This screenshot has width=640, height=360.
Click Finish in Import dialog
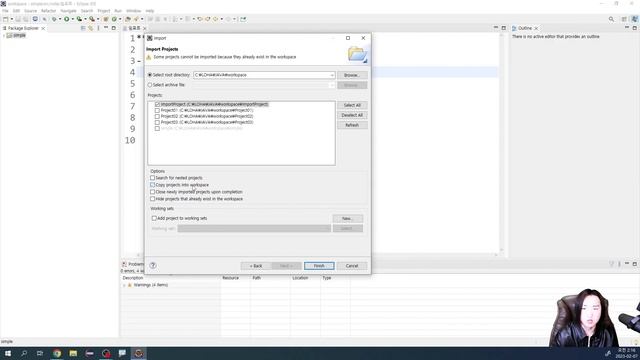point(319,266)
